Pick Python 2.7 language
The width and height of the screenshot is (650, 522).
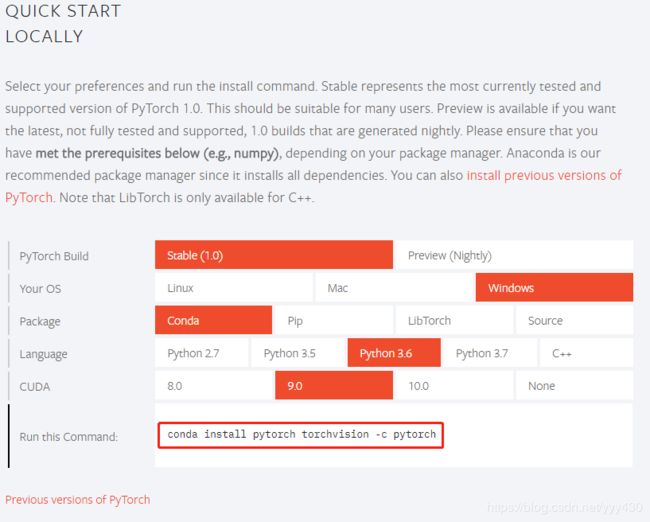pyautogui.click(x=201, y=353)
